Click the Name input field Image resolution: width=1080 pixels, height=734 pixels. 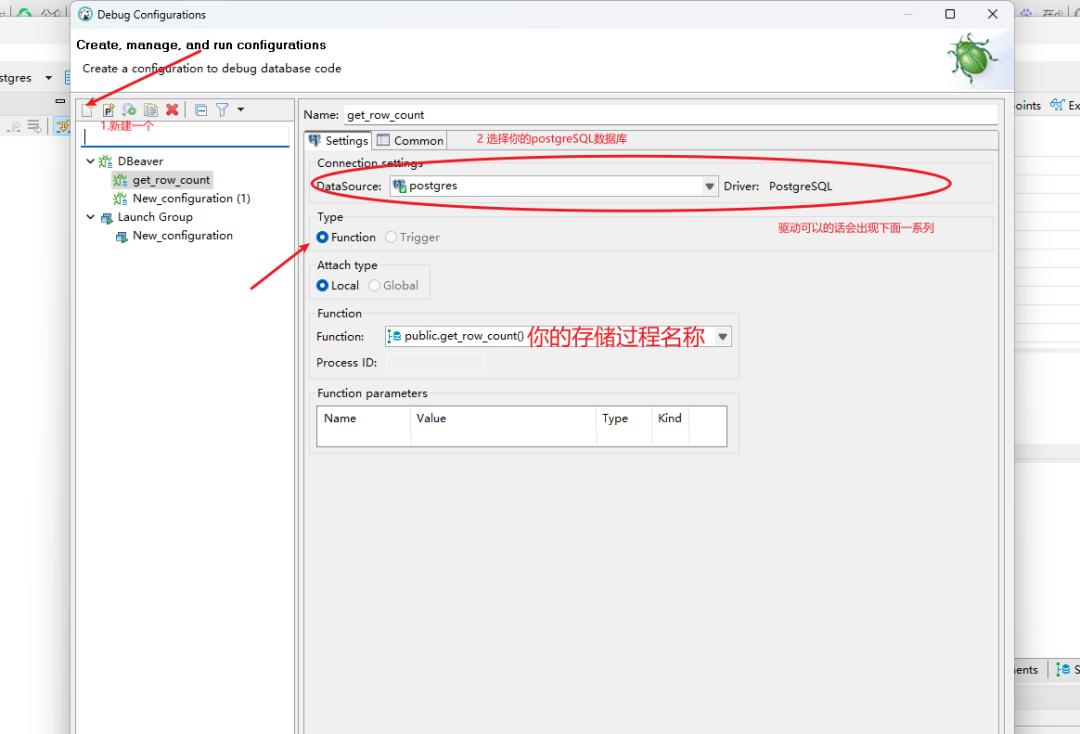coord(600,114)
